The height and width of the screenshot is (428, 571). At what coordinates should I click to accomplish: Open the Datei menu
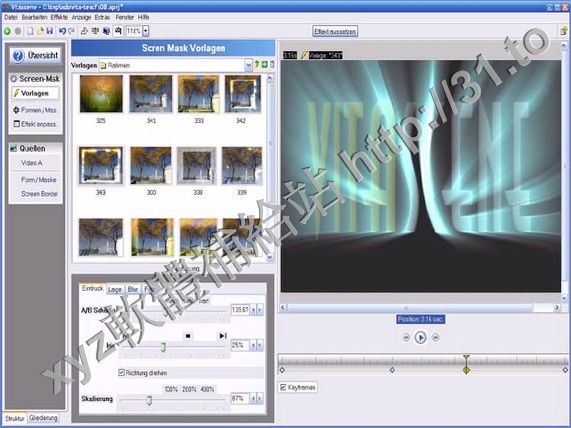(11, 17)
